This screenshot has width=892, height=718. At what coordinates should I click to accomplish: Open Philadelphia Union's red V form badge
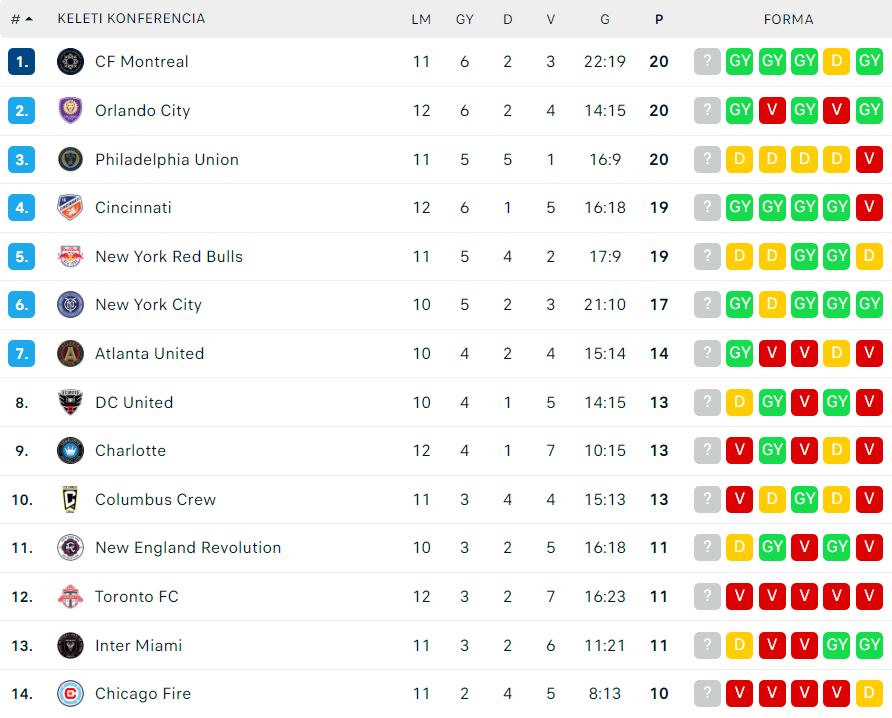pyautogui.click(x=869, y=159)
